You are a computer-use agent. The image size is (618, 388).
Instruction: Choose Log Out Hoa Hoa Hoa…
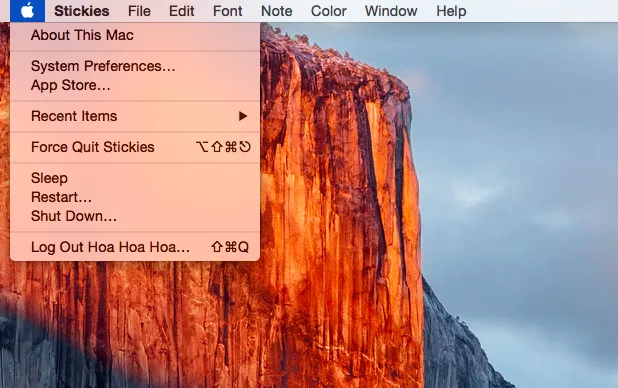[135, 247]
